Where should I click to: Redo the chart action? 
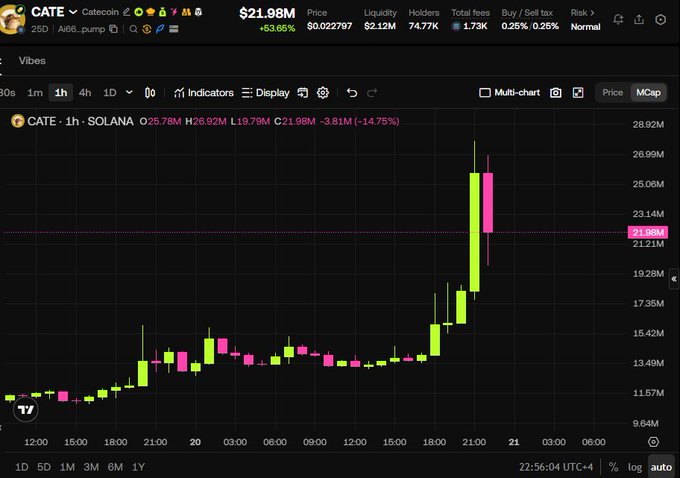click(372, 92)
